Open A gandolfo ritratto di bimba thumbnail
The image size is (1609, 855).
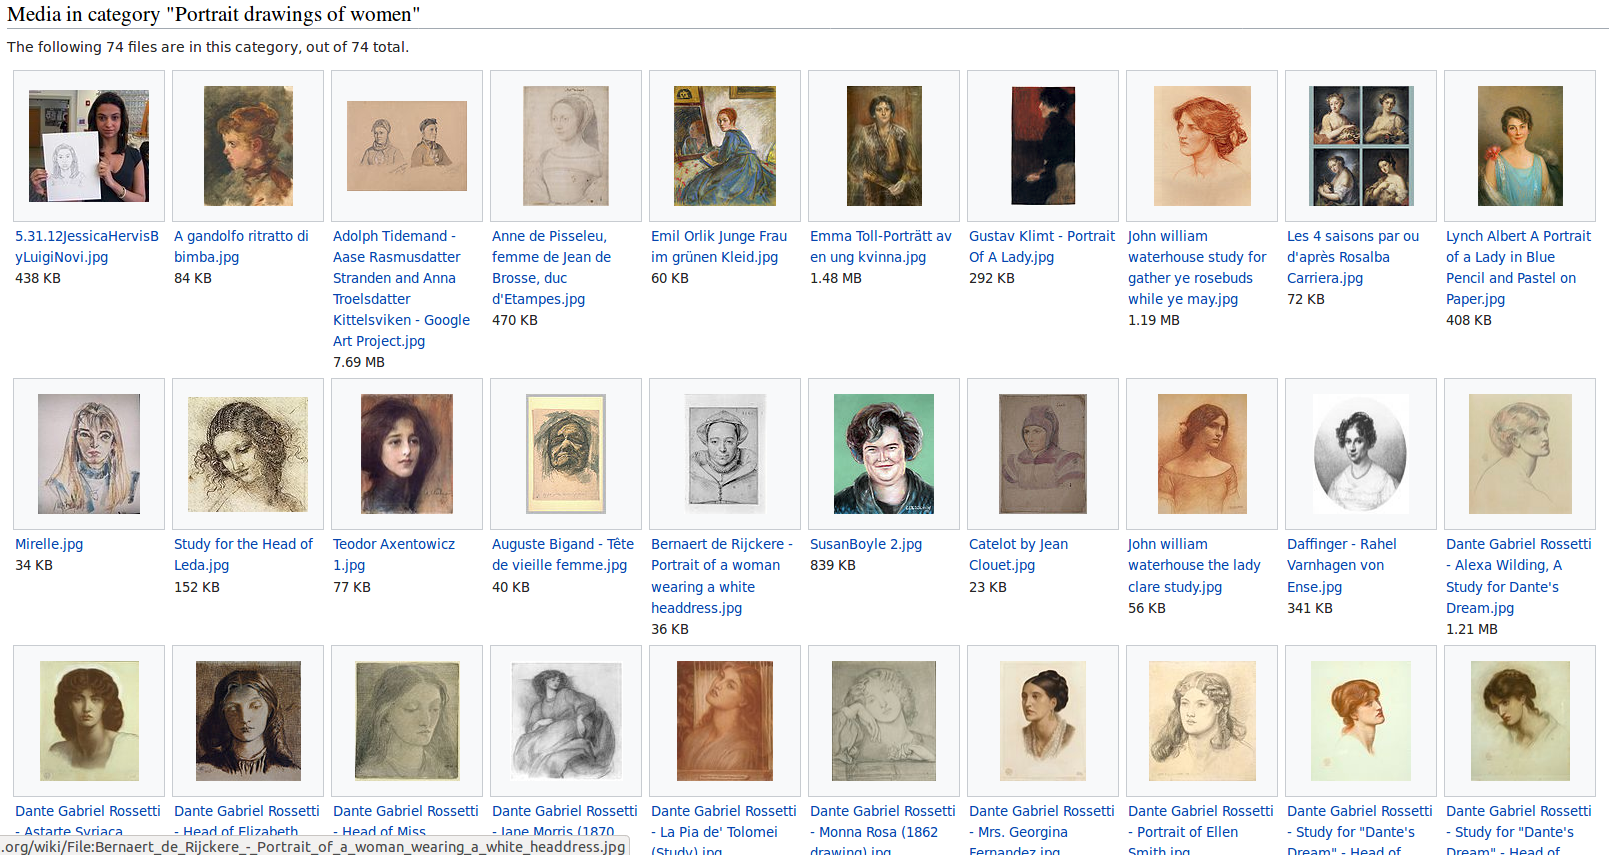pos(248,146)
